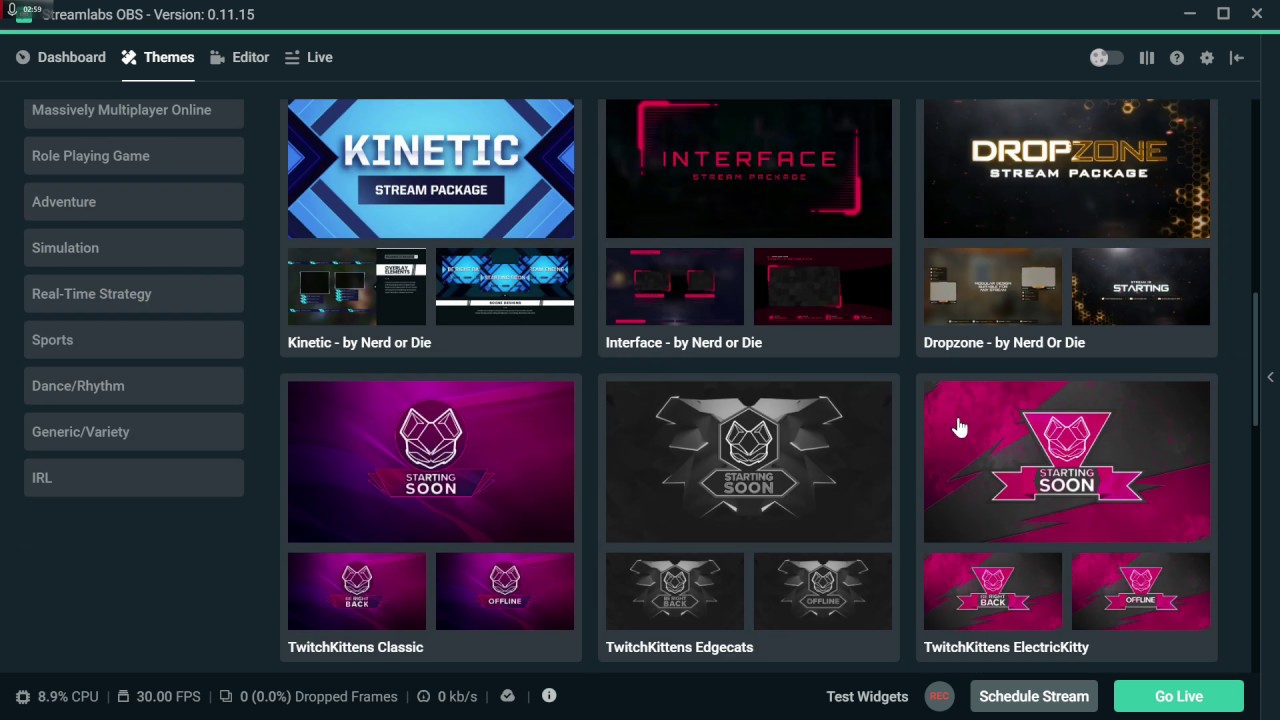The width and height of the screenshot is (1280, 720).
Task: Click Dropzone first small thumbnail
Action: pyautogui.click(x=993, y=286)
